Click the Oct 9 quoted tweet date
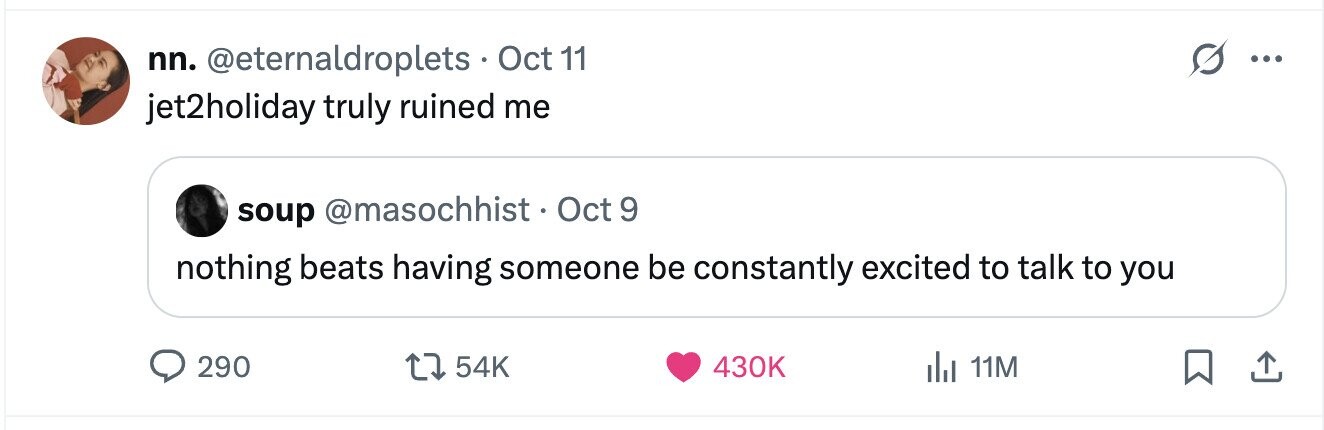 click(x=597, y=210)
